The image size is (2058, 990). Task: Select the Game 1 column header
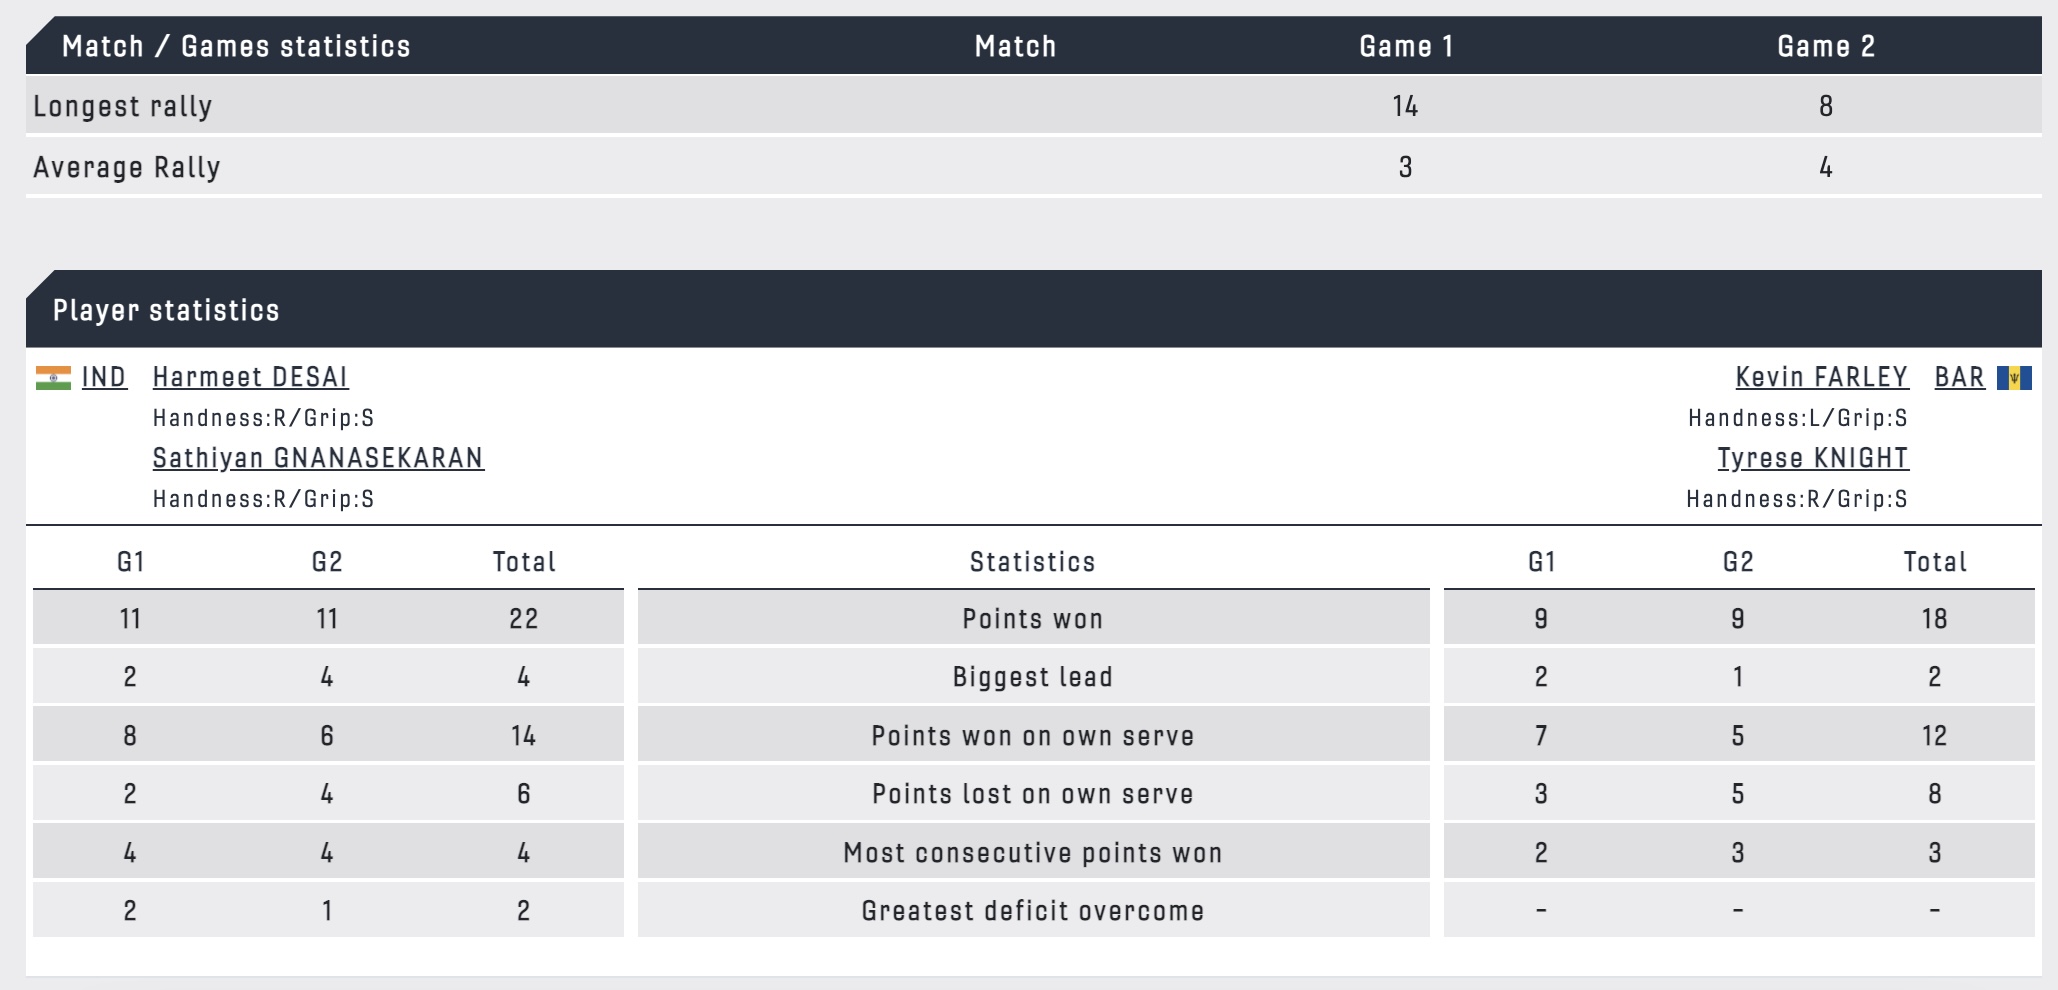coord(1406,46)
